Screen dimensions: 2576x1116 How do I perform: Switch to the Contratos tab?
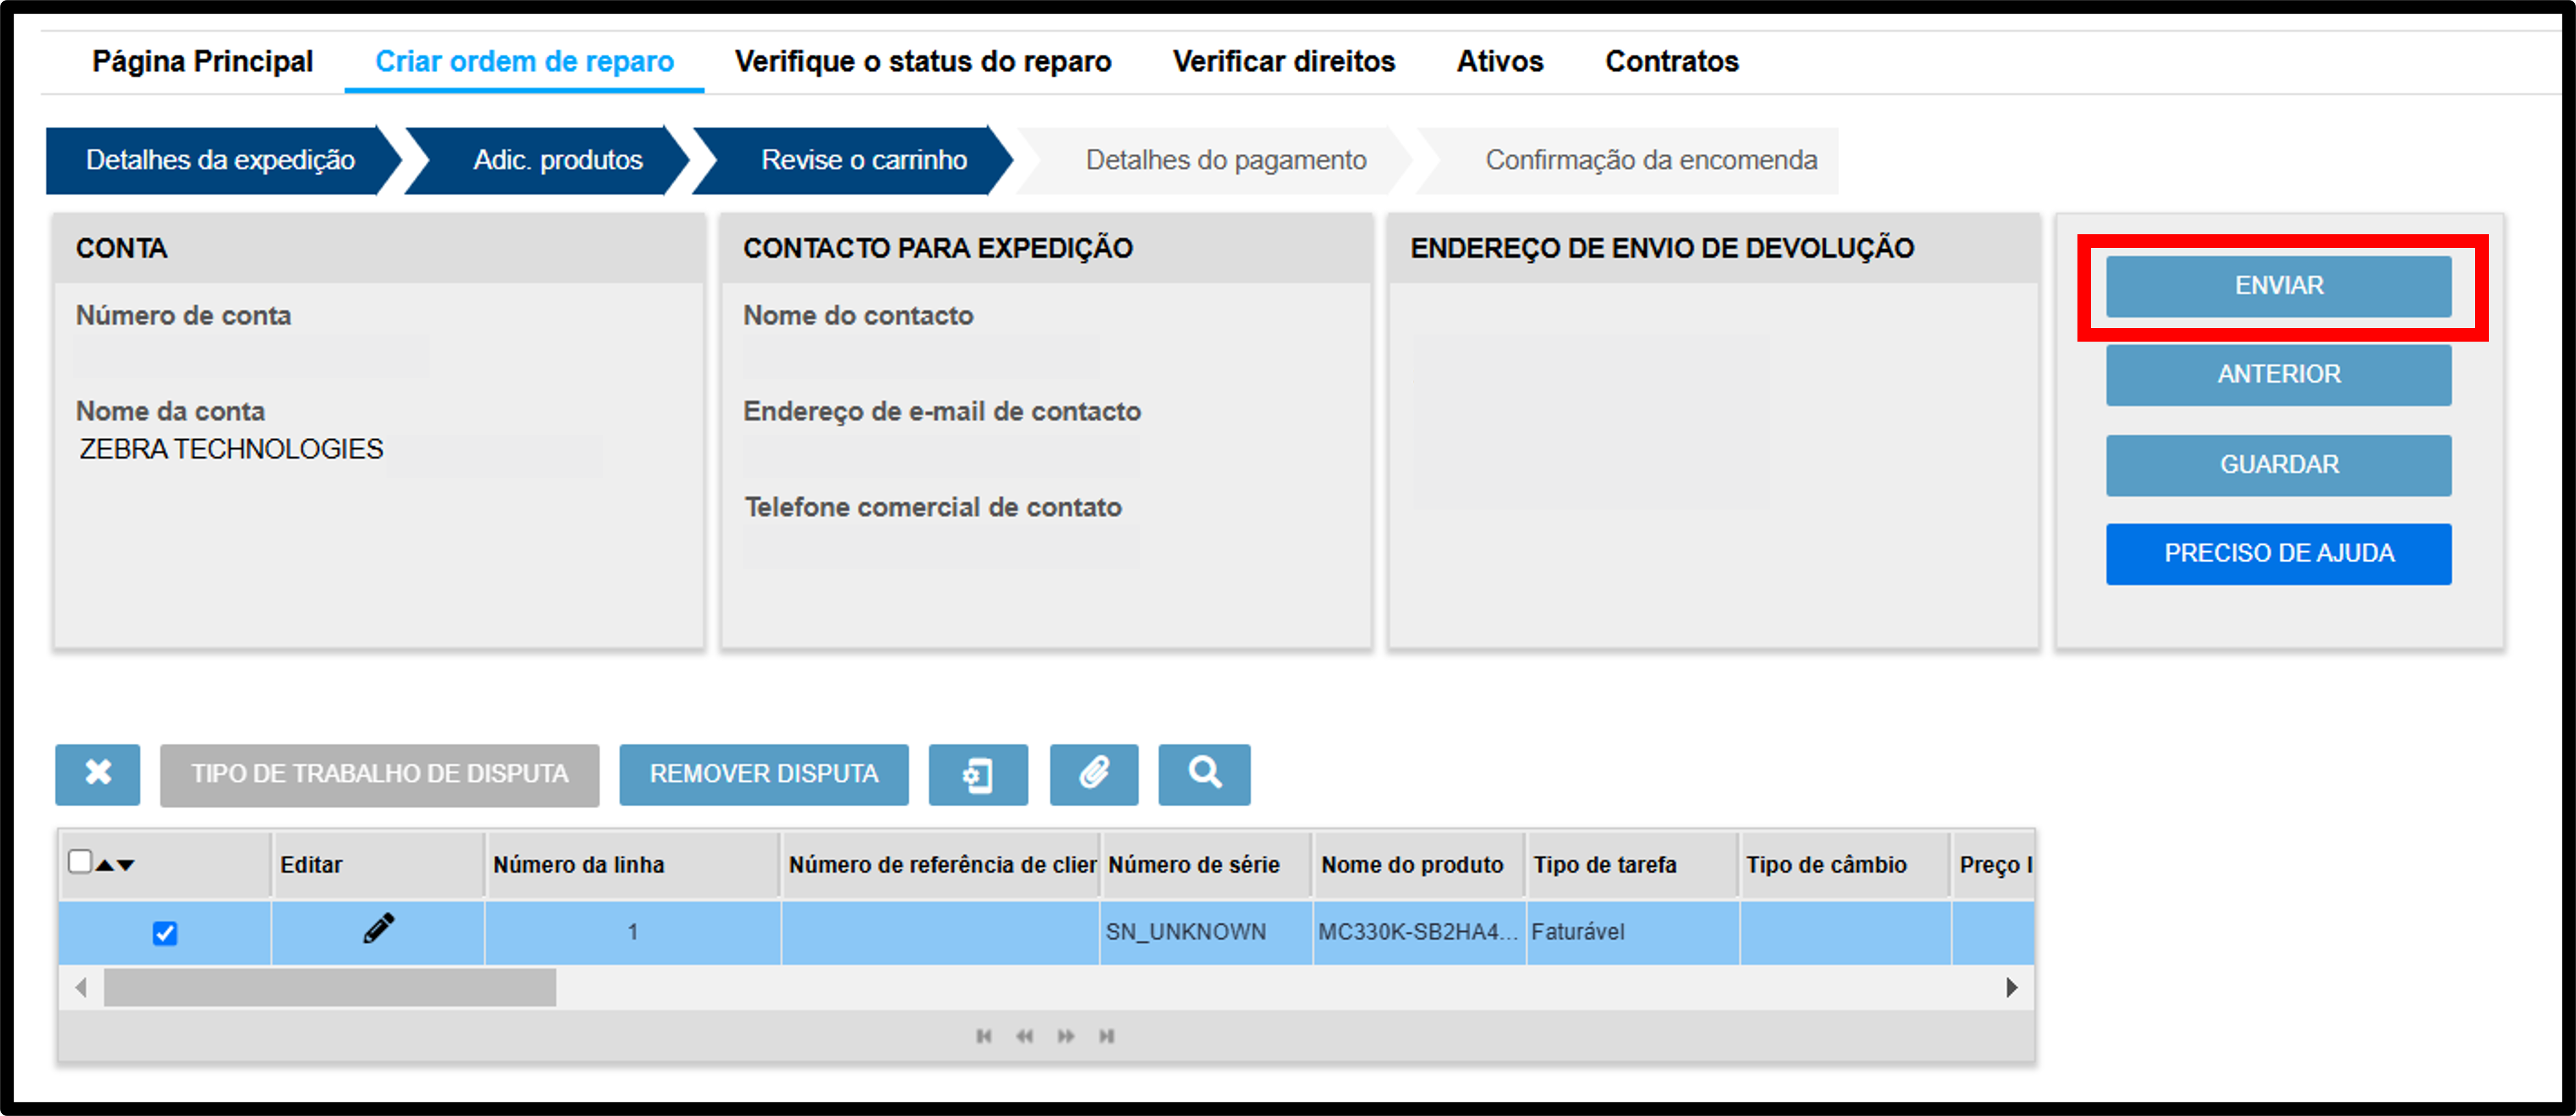[1672, 61]
